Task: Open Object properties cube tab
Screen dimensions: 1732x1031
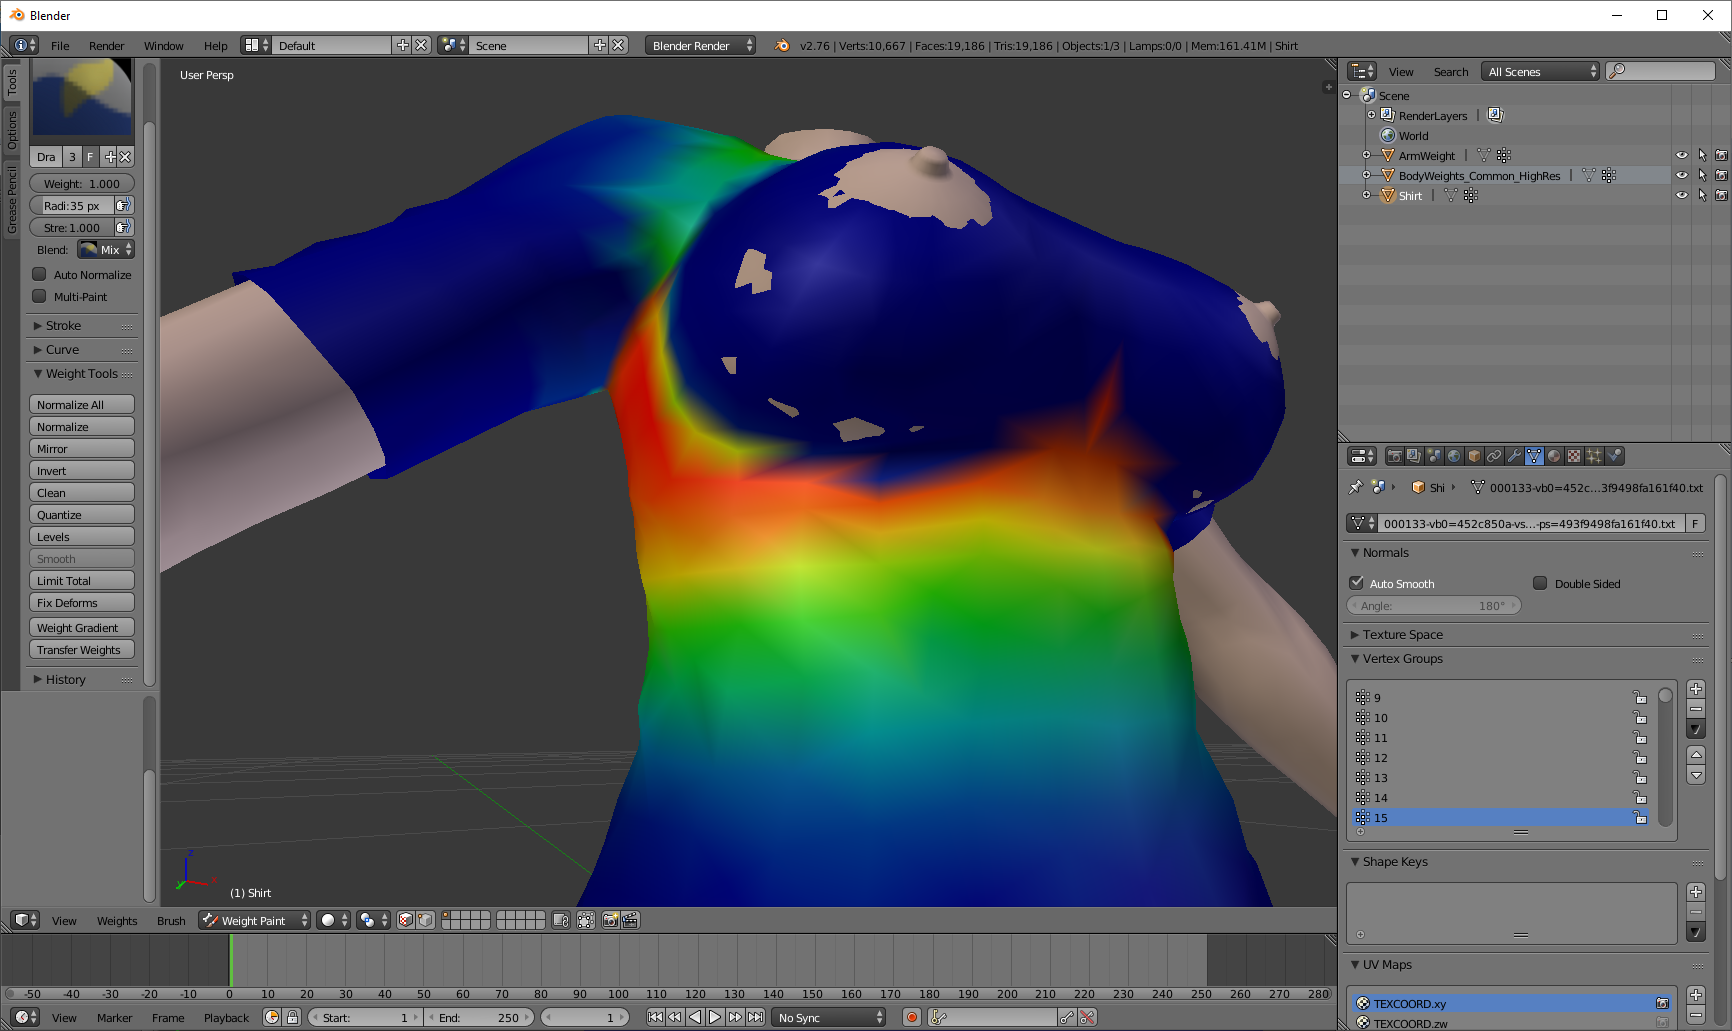Action: tap(1474, 456)
